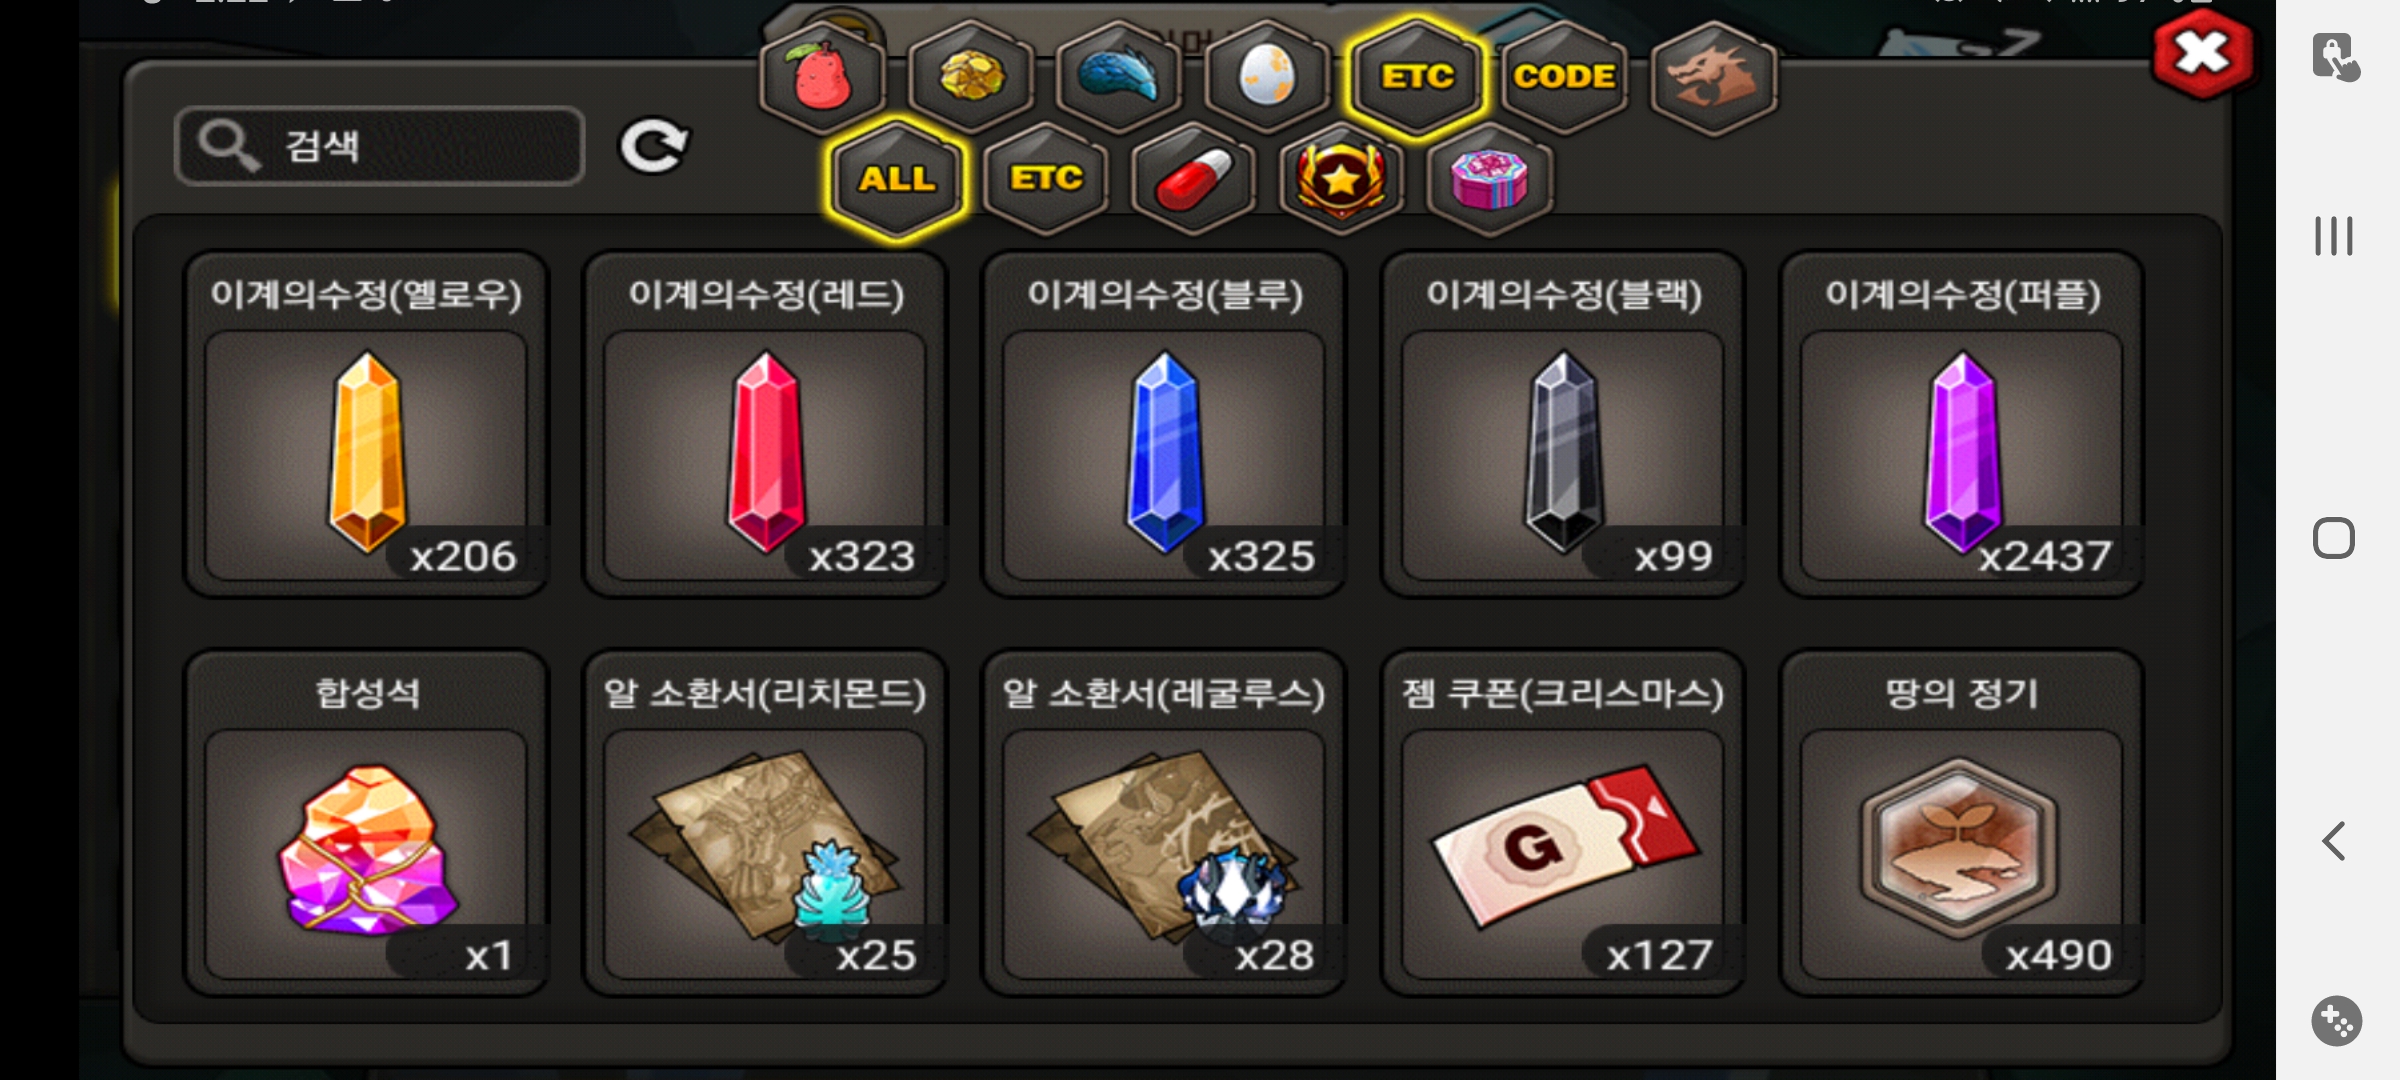Focus the 검색 search field
The height and width of the screenshot is (1080, 2400).
click(379, 146)
